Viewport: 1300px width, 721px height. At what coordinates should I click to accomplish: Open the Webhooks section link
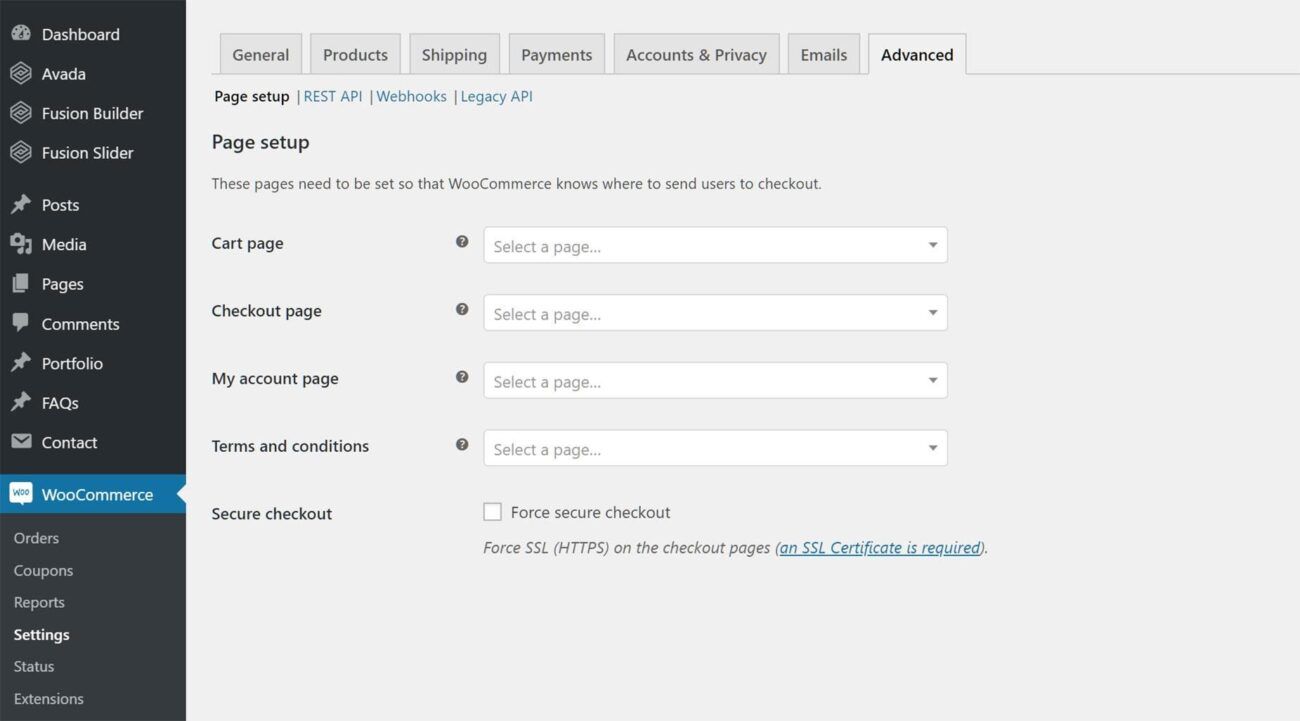411,96
